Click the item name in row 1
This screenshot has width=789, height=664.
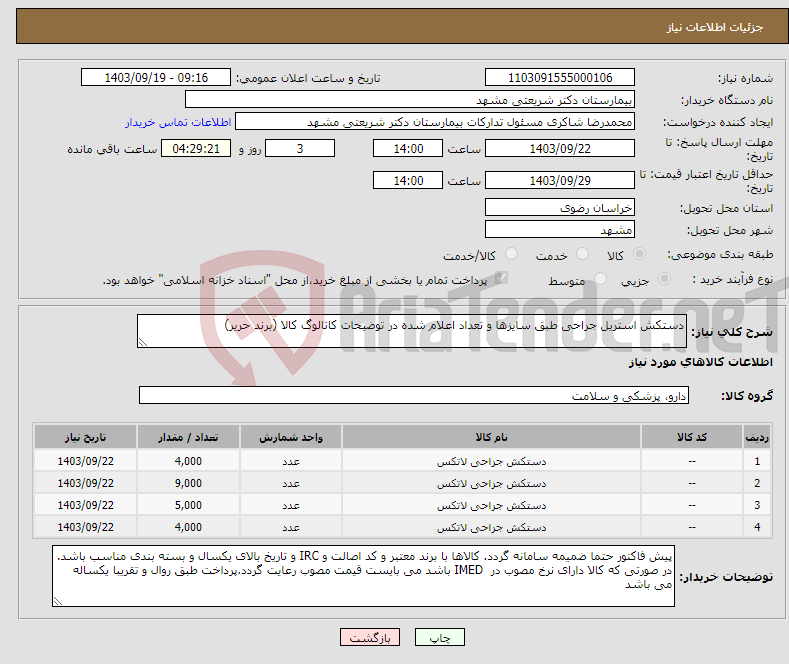(x=491, y=461)
